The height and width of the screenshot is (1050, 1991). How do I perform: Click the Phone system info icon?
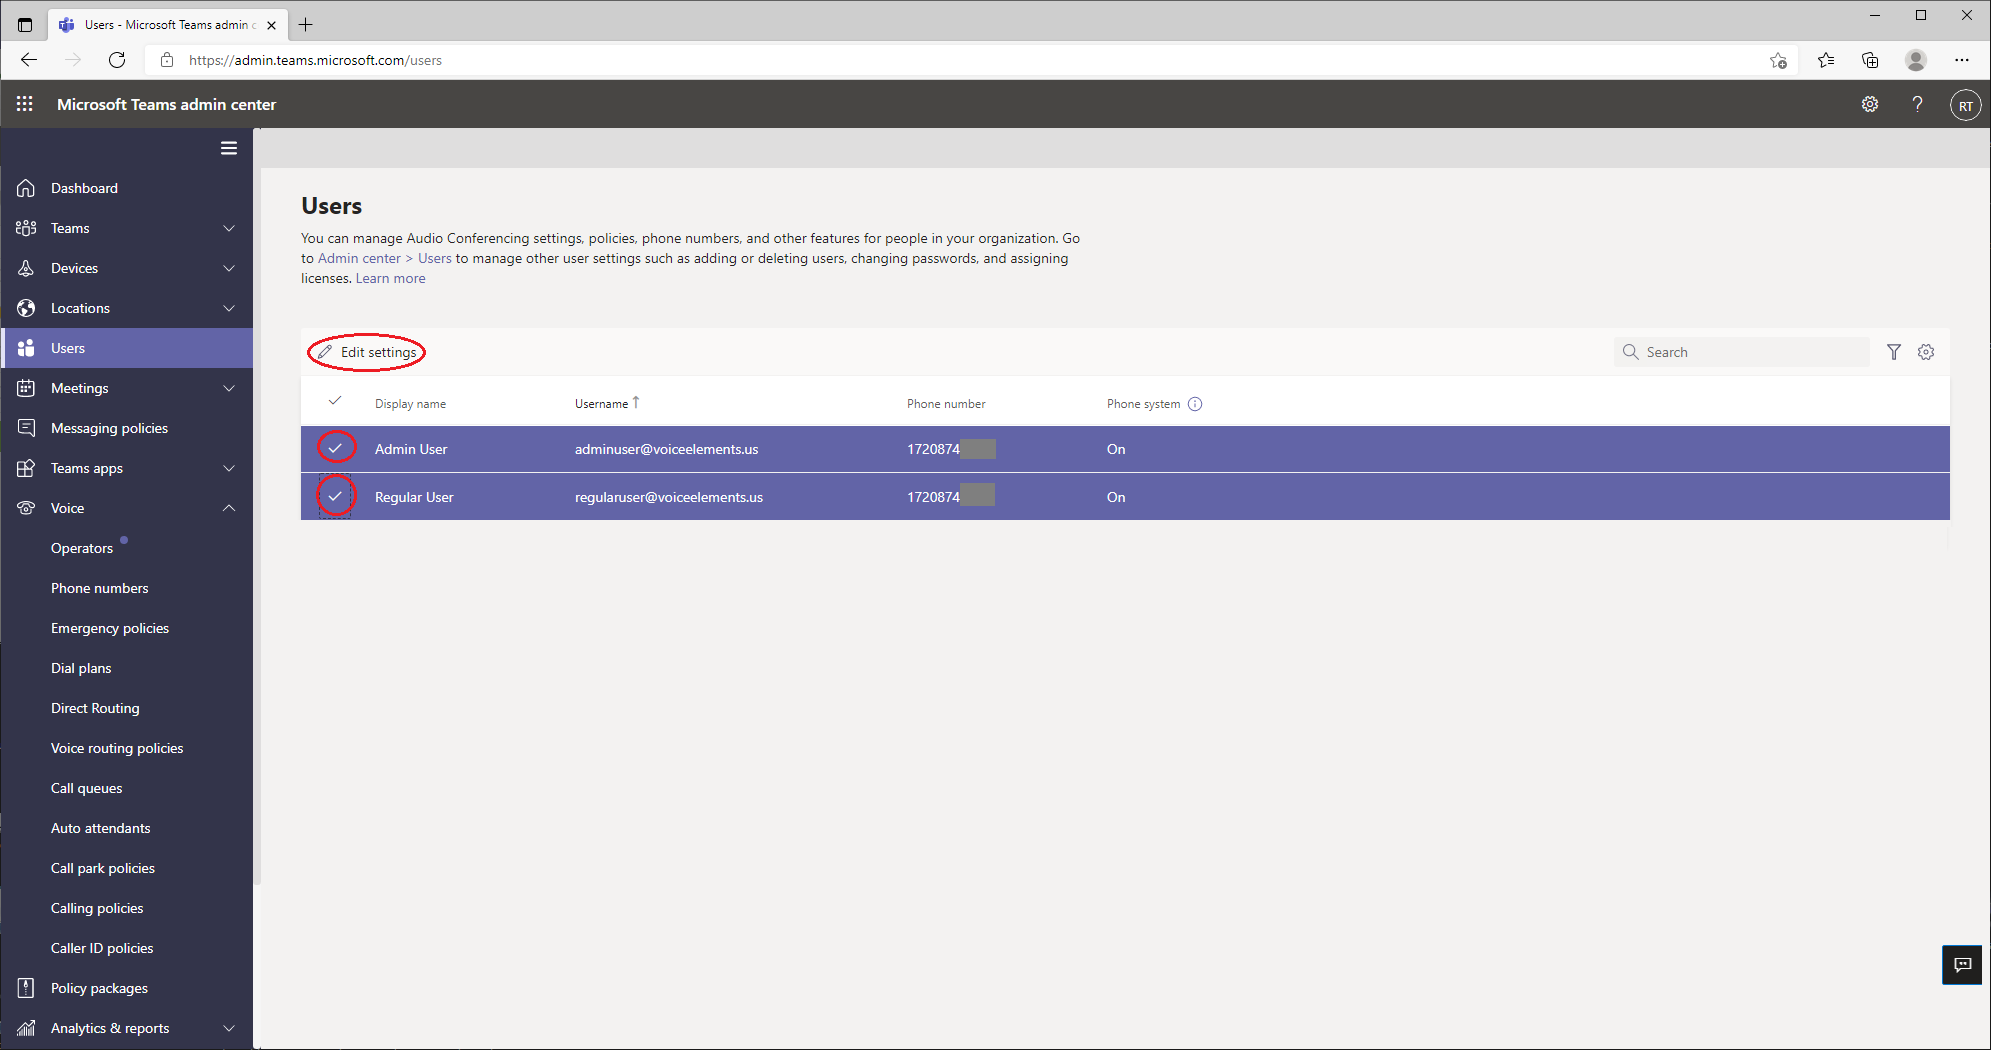(x=1195, y=404)
